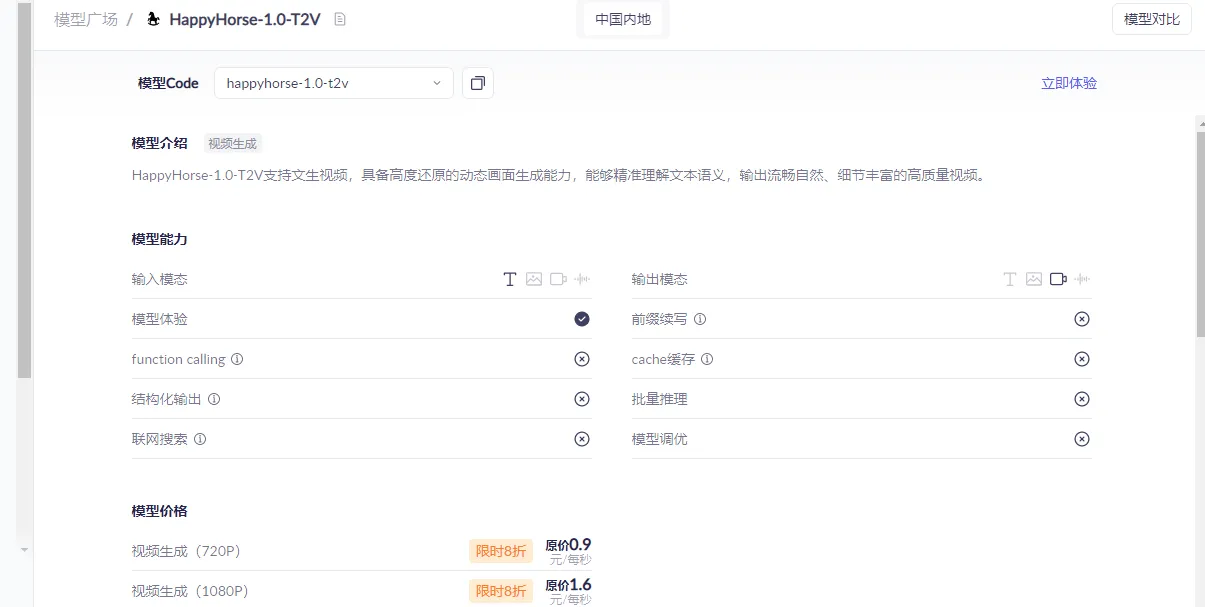Click the video icon in 输出模态 row
This screenshot has height=607, width=1205.
(1059, 279)
